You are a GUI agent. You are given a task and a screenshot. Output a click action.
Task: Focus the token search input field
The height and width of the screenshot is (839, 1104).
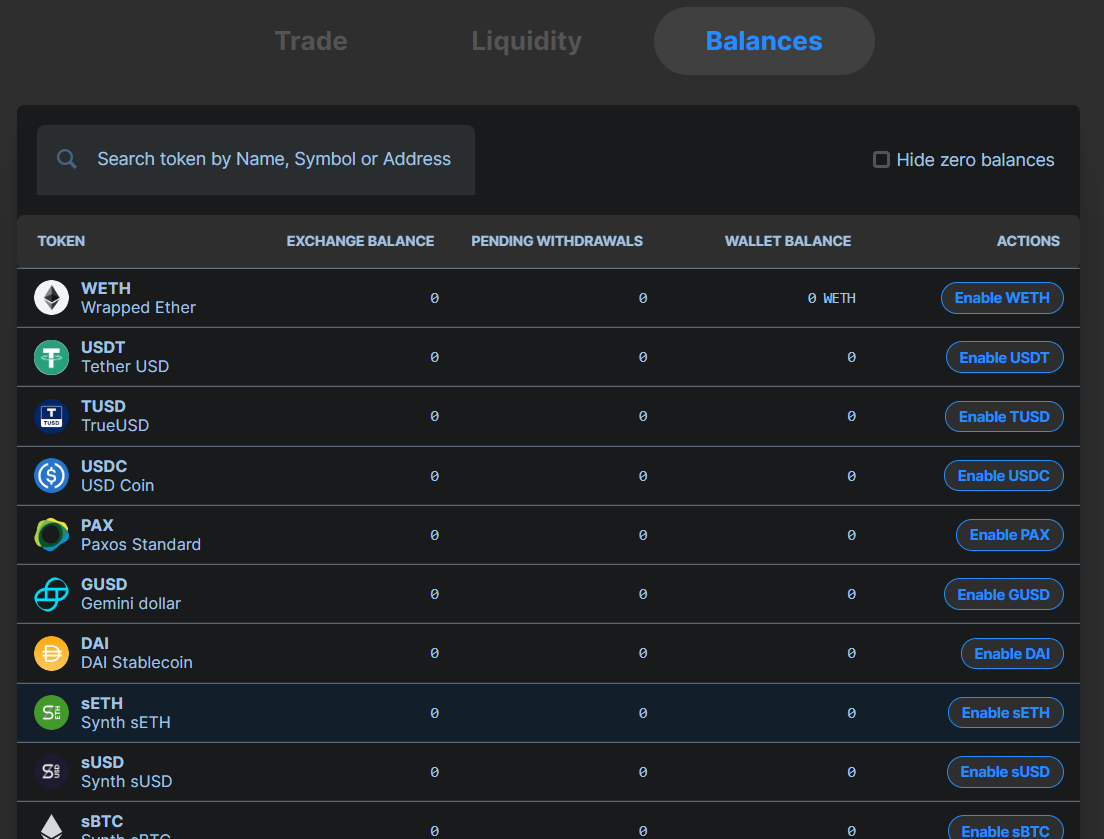(274, 159)
